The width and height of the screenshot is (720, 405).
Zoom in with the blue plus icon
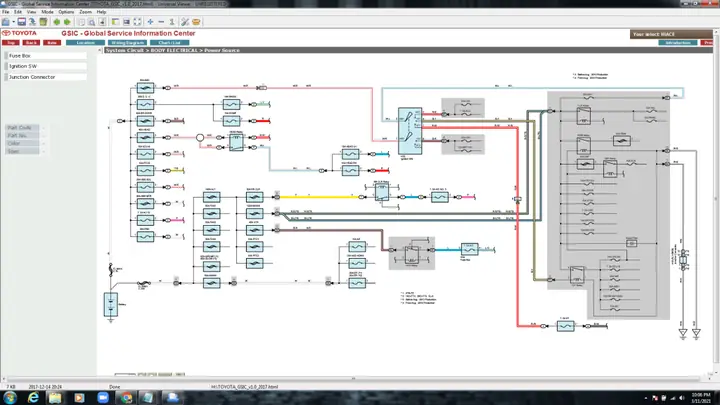click(x=150, y=22)
